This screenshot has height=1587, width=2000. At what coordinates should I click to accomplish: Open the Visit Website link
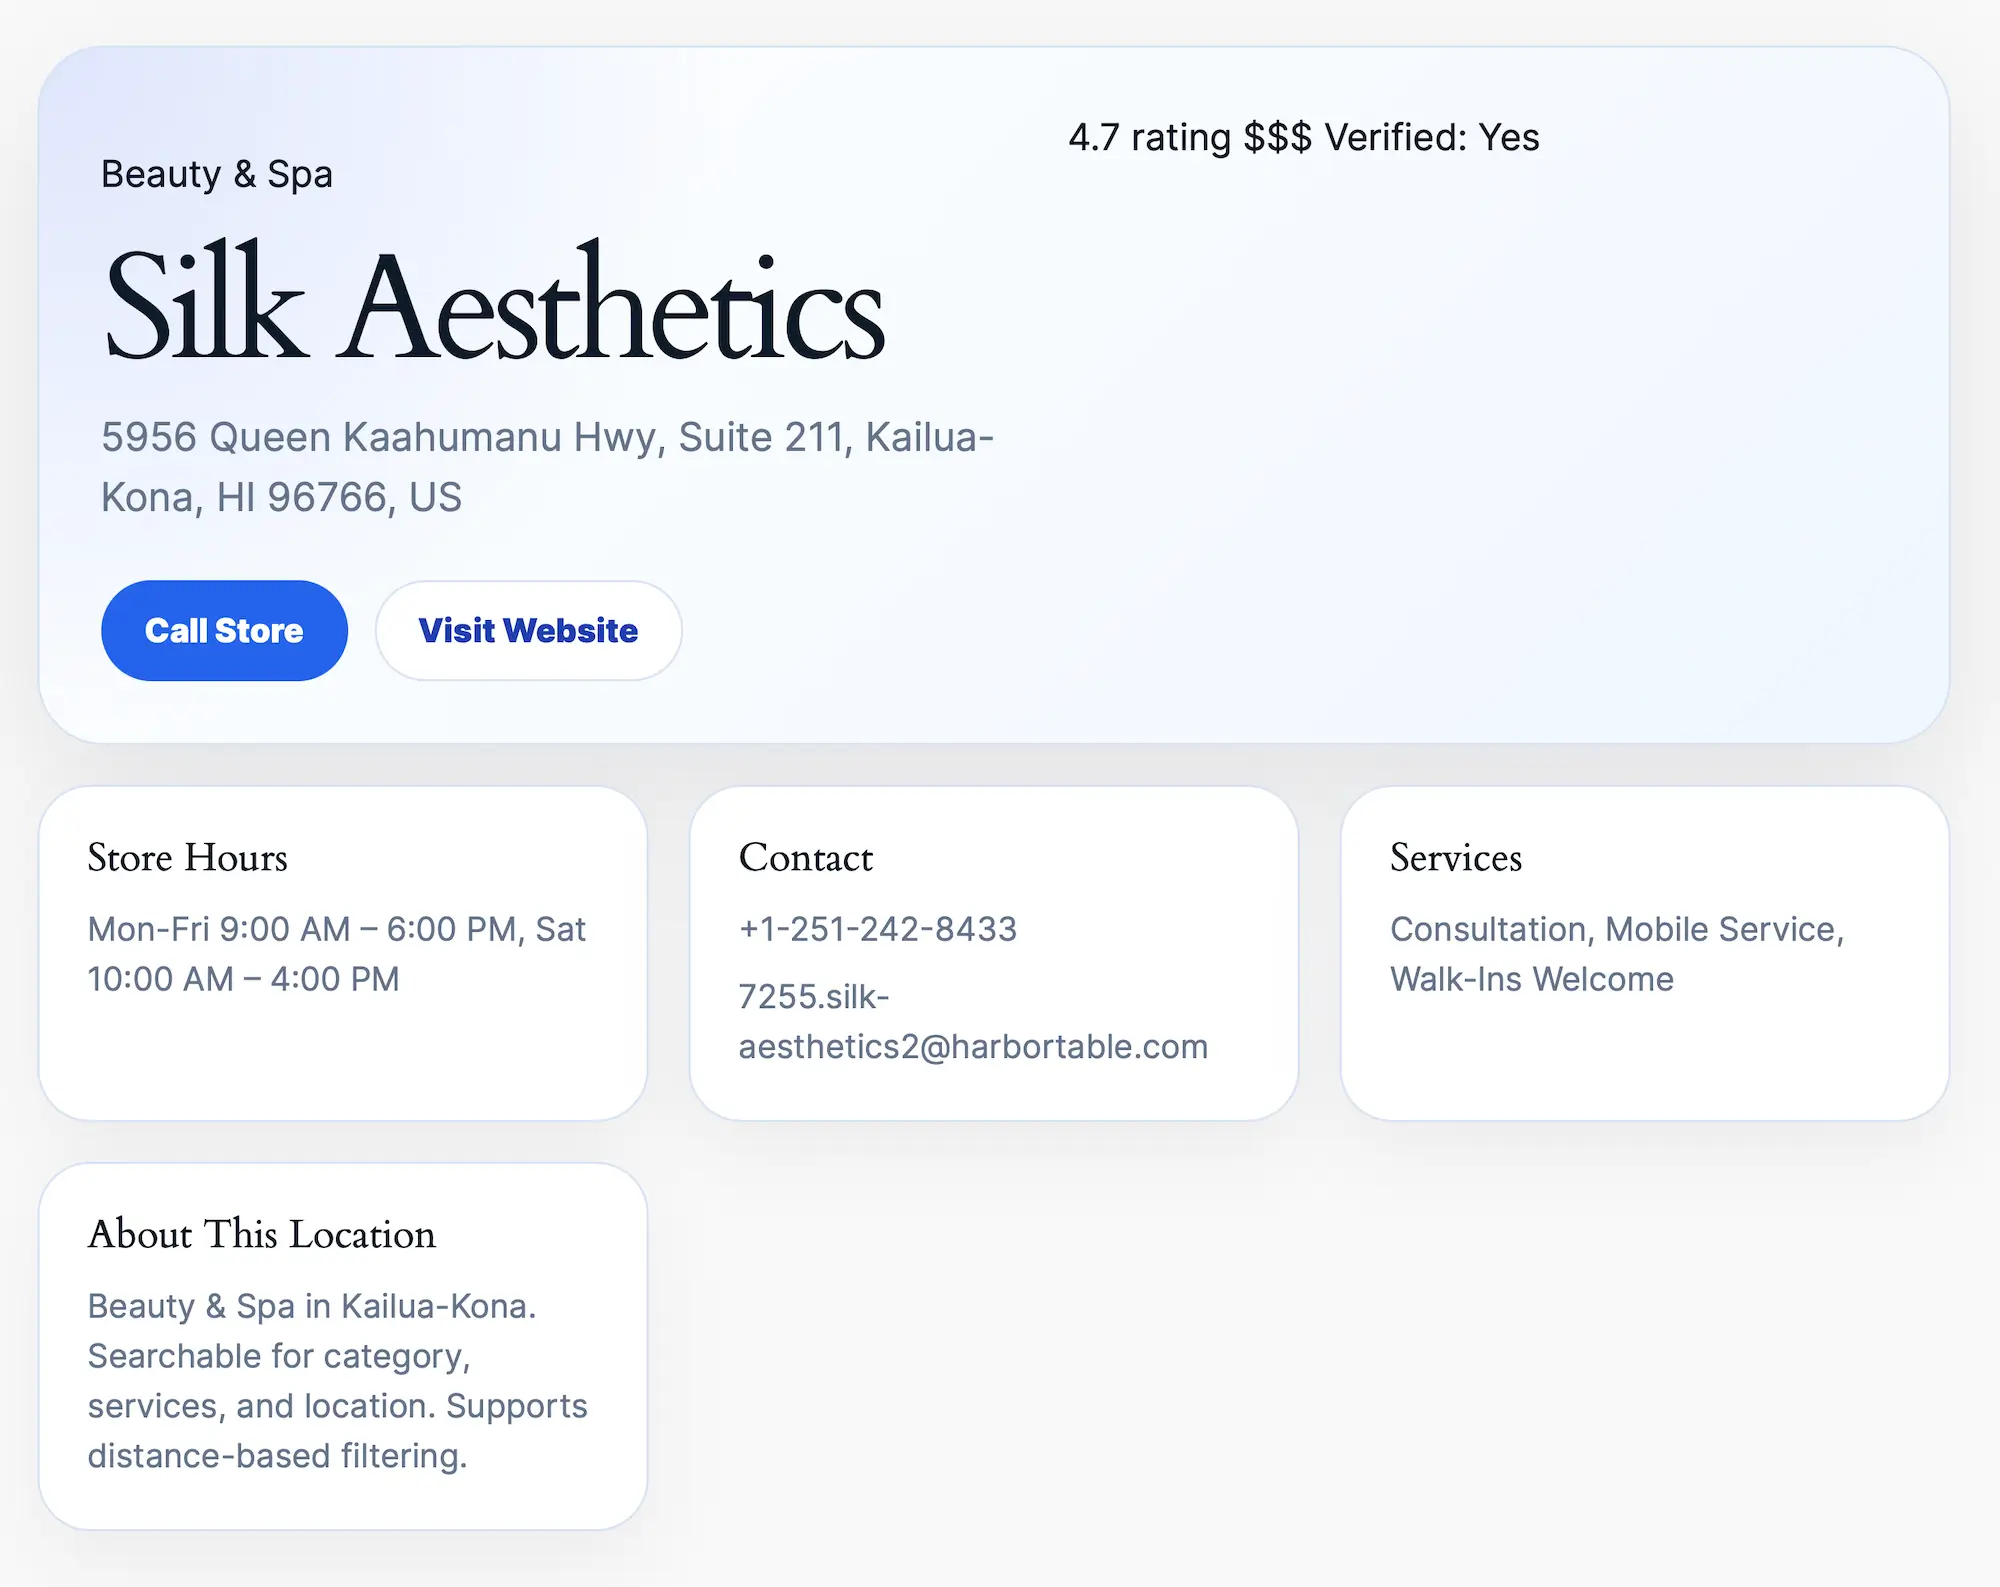[x=528, y=631]
